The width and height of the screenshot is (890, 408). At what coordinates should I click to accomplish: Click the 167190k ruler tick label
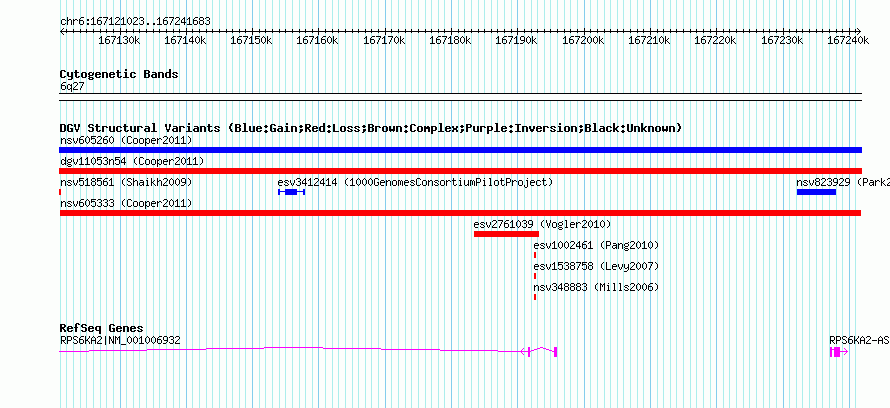point(517,40)
